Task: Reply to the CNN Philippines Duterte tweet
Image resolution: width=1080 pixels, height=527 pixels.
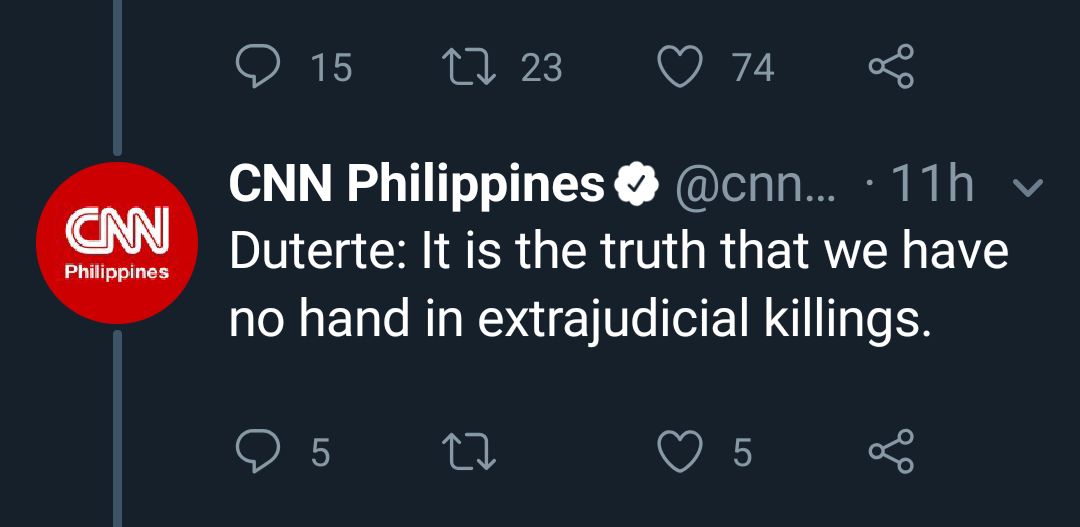Action: coord(258,452)
